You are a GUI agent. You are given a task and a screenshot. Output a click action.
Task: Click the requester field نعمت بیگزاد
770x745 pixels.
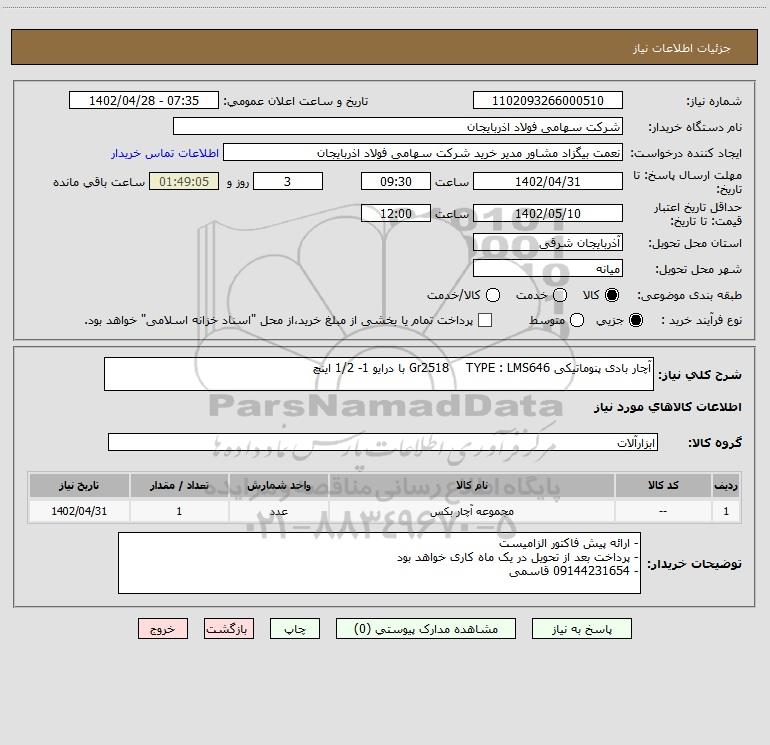[423, 153]
